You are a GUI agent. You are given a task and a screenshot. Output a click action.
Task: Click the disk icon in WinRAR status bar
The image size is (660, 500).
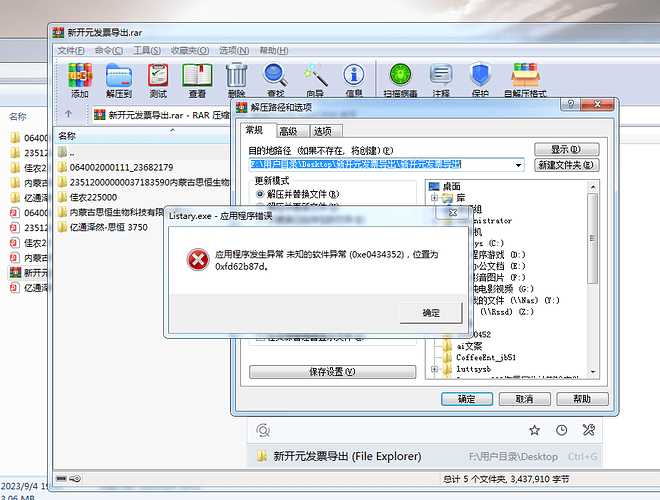tap(61, 479)
